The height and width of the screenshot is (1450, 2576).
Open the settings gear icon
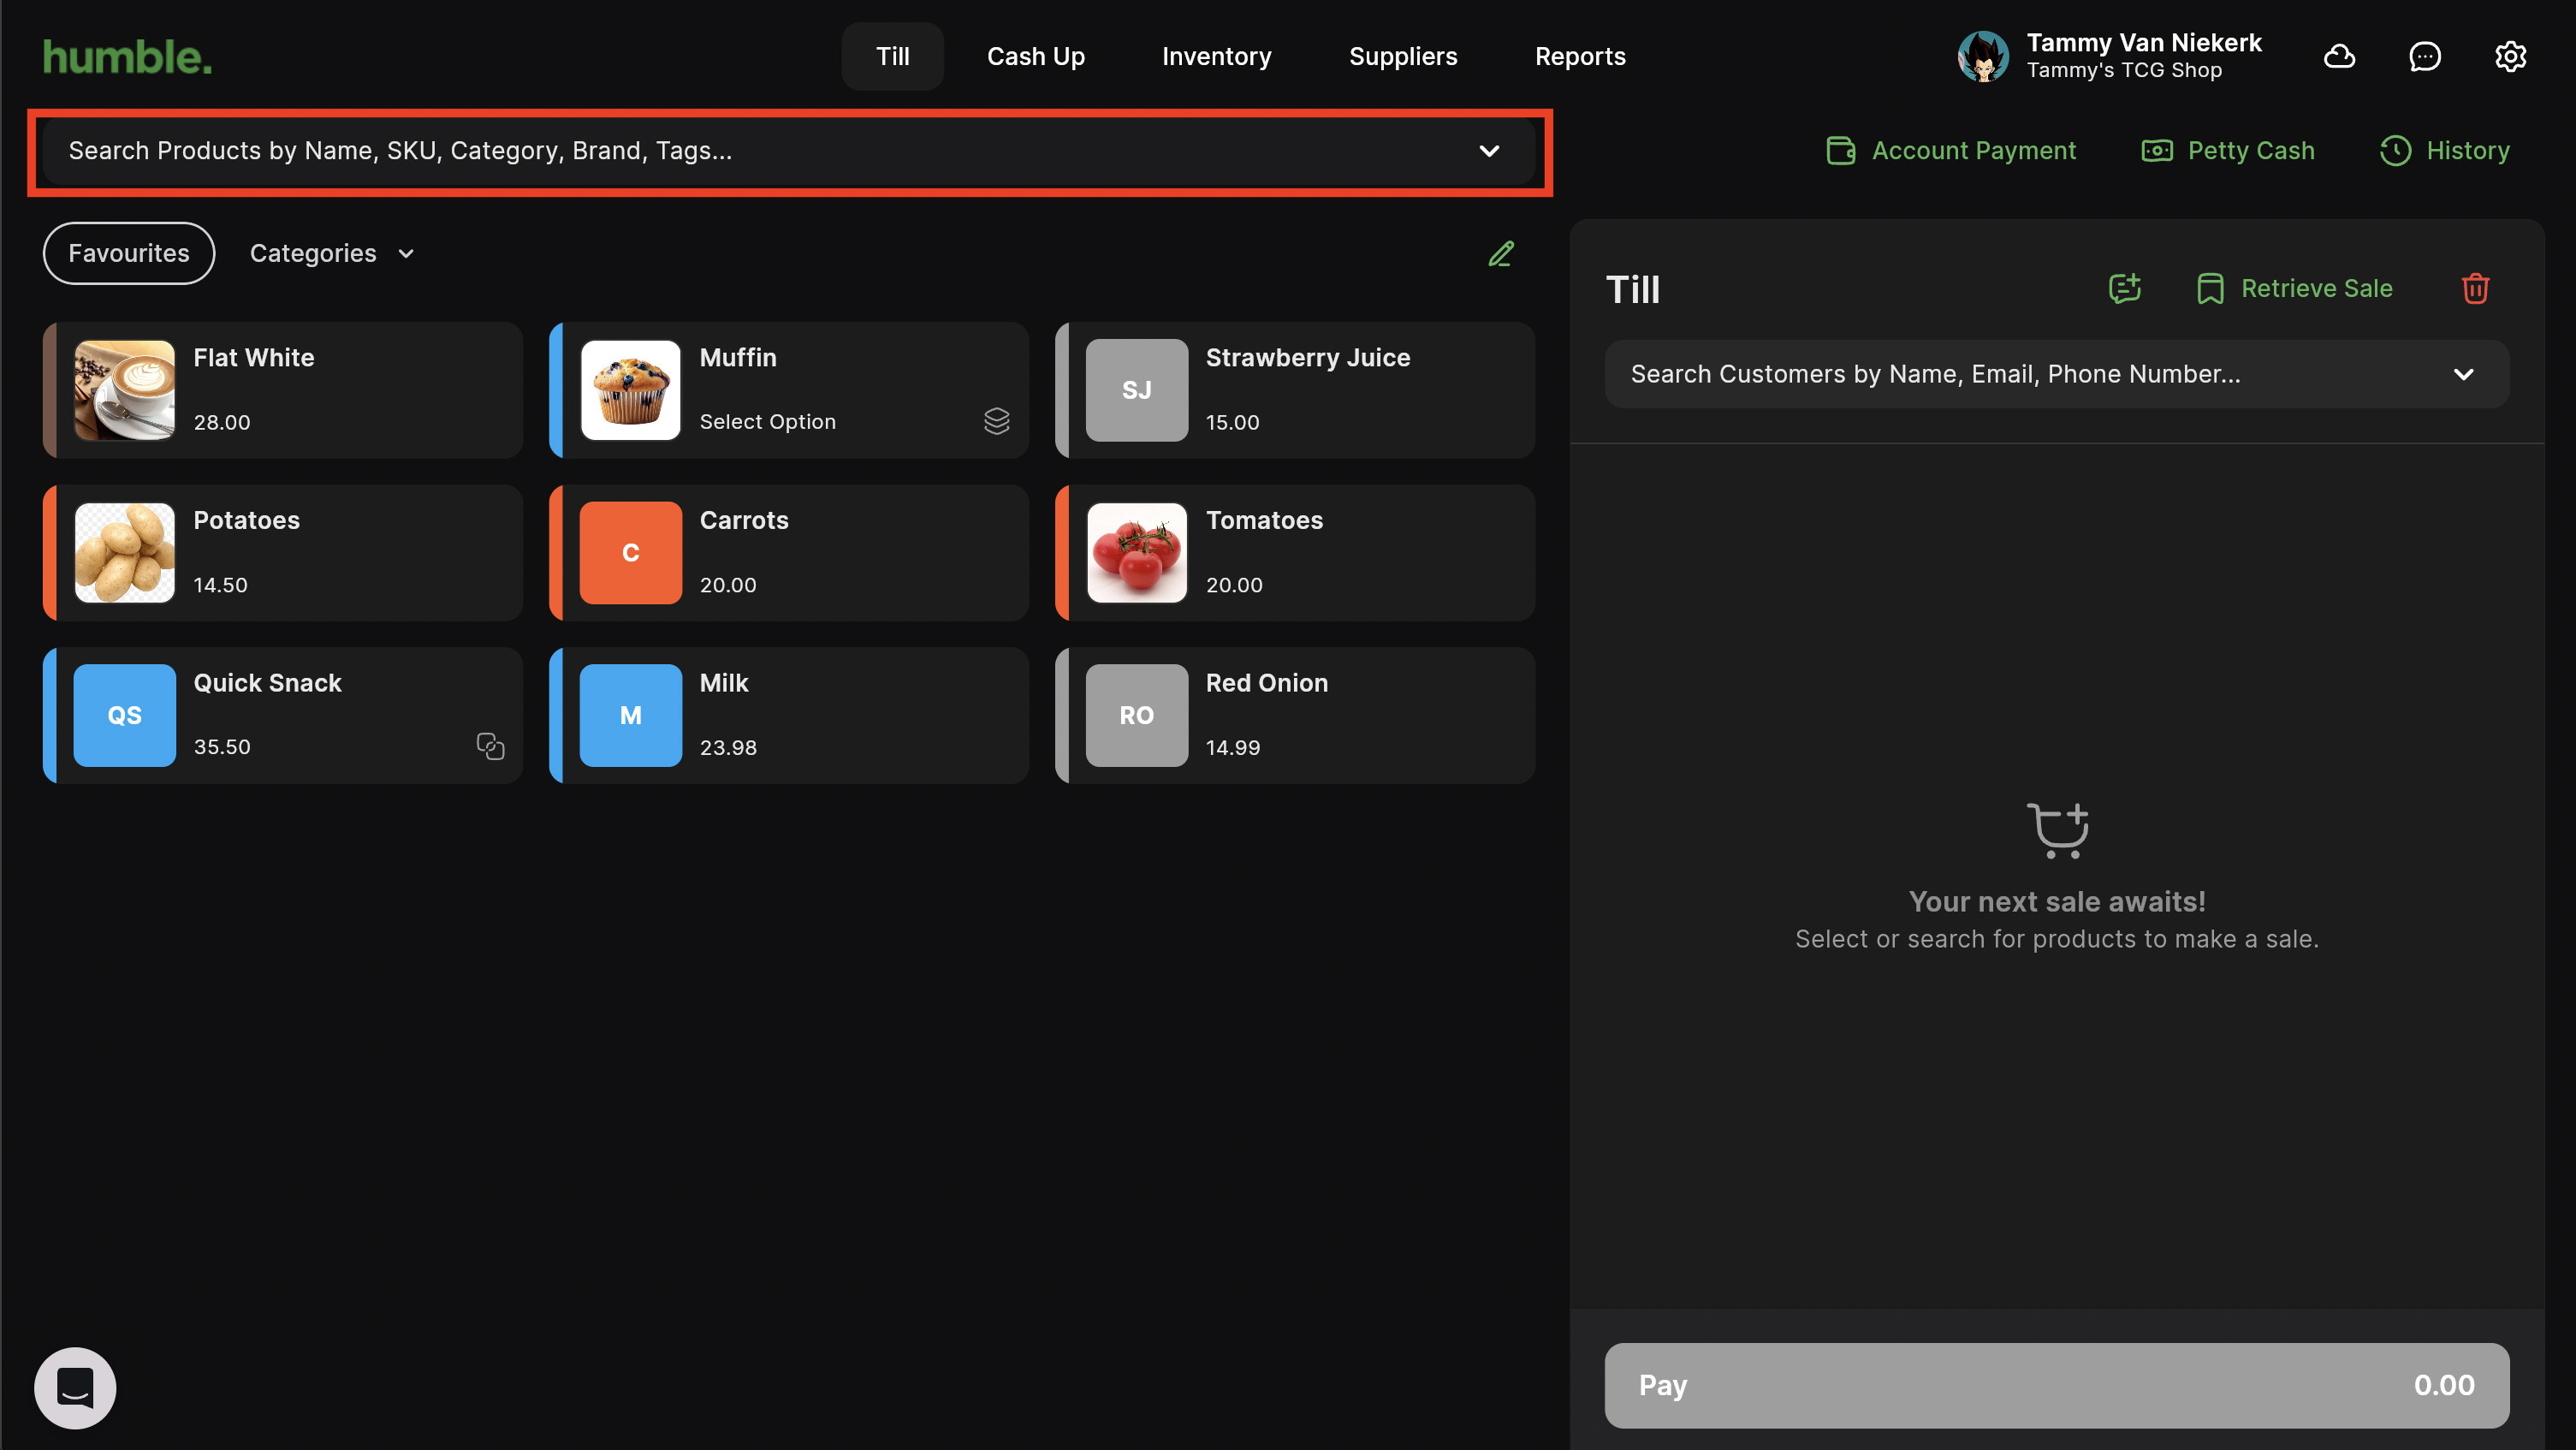(2510, 56)
